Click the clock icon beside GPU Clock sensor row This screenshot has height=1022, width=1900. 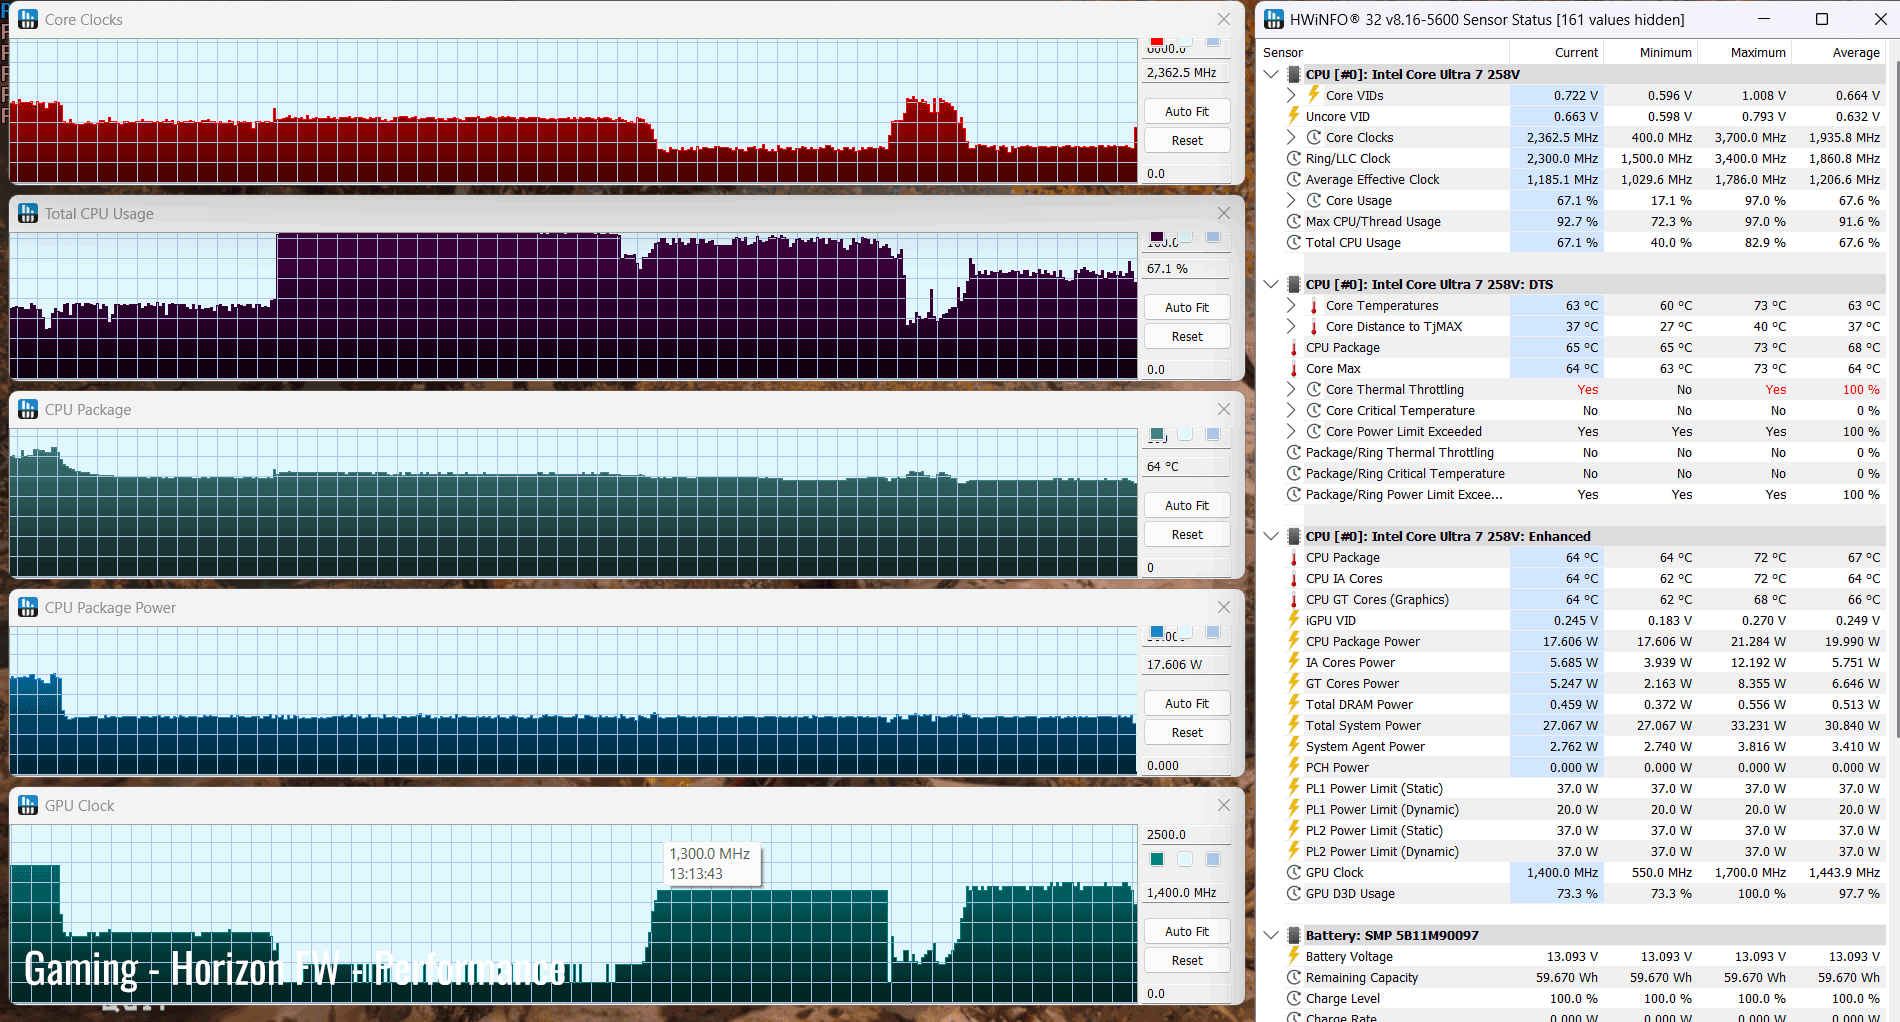point(1294,872)
